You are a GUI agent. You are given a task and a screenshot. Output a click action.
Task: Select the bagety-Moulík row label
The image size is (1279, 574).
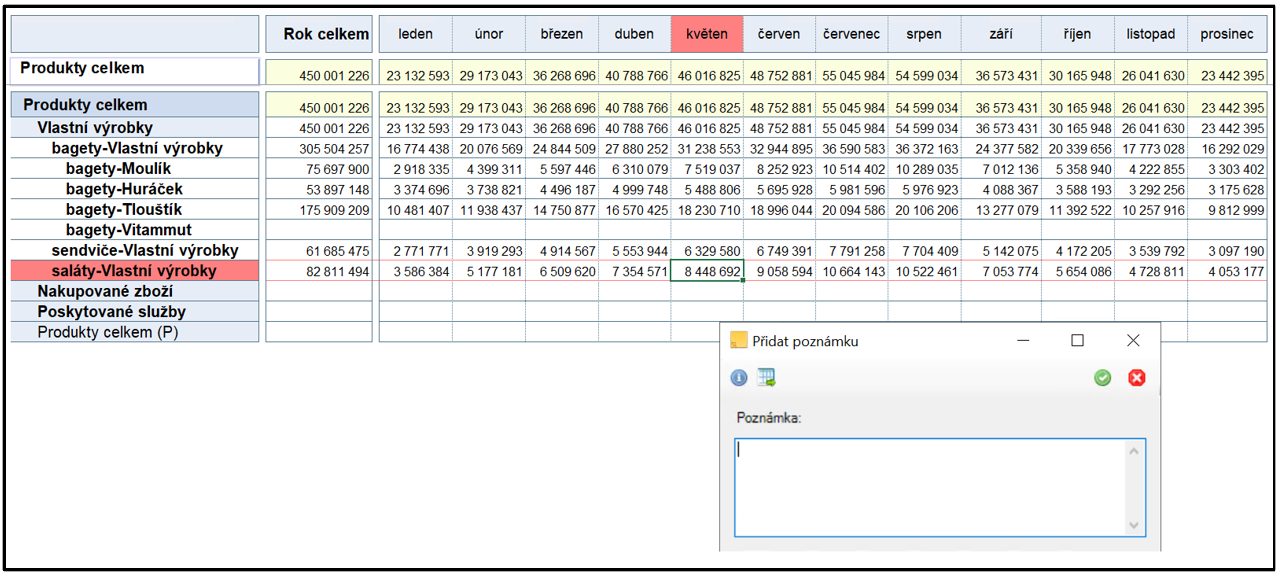coord(135,168)
